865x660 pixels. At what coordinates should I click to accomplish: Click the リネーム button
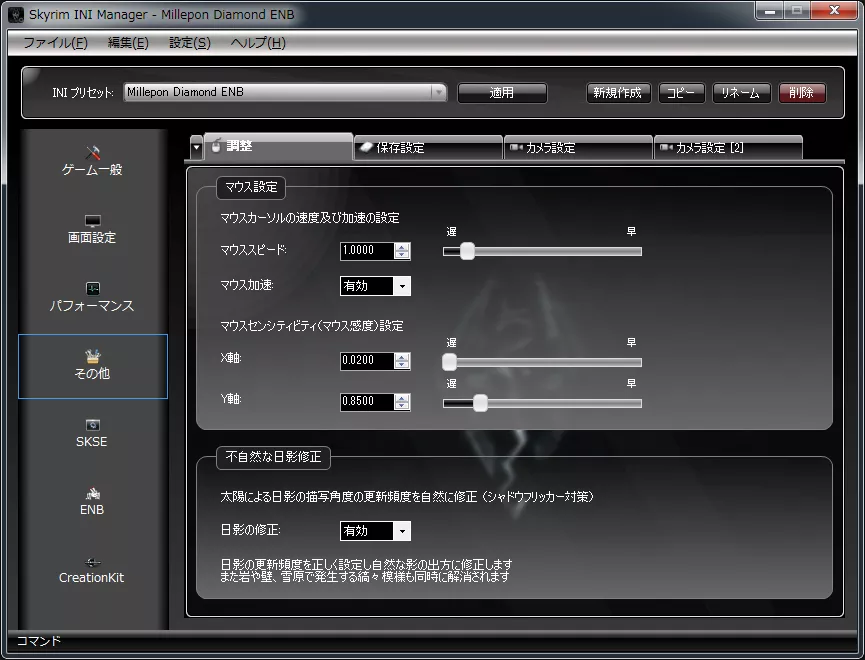(x=741, y=93)
